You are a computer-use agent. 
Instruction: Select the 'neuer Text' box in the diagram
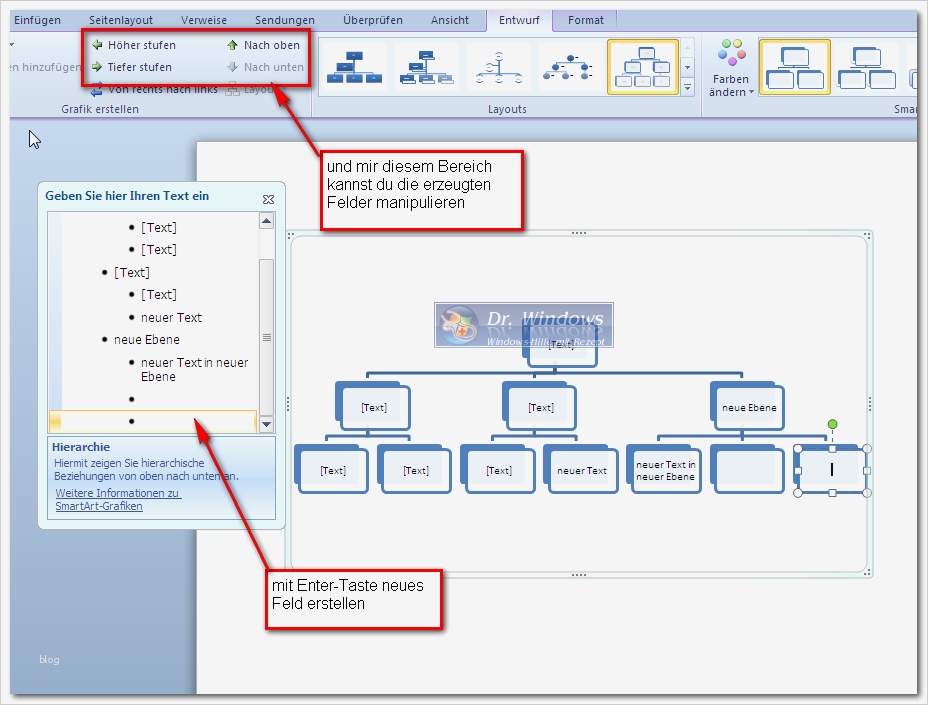[x=582, y=471]
